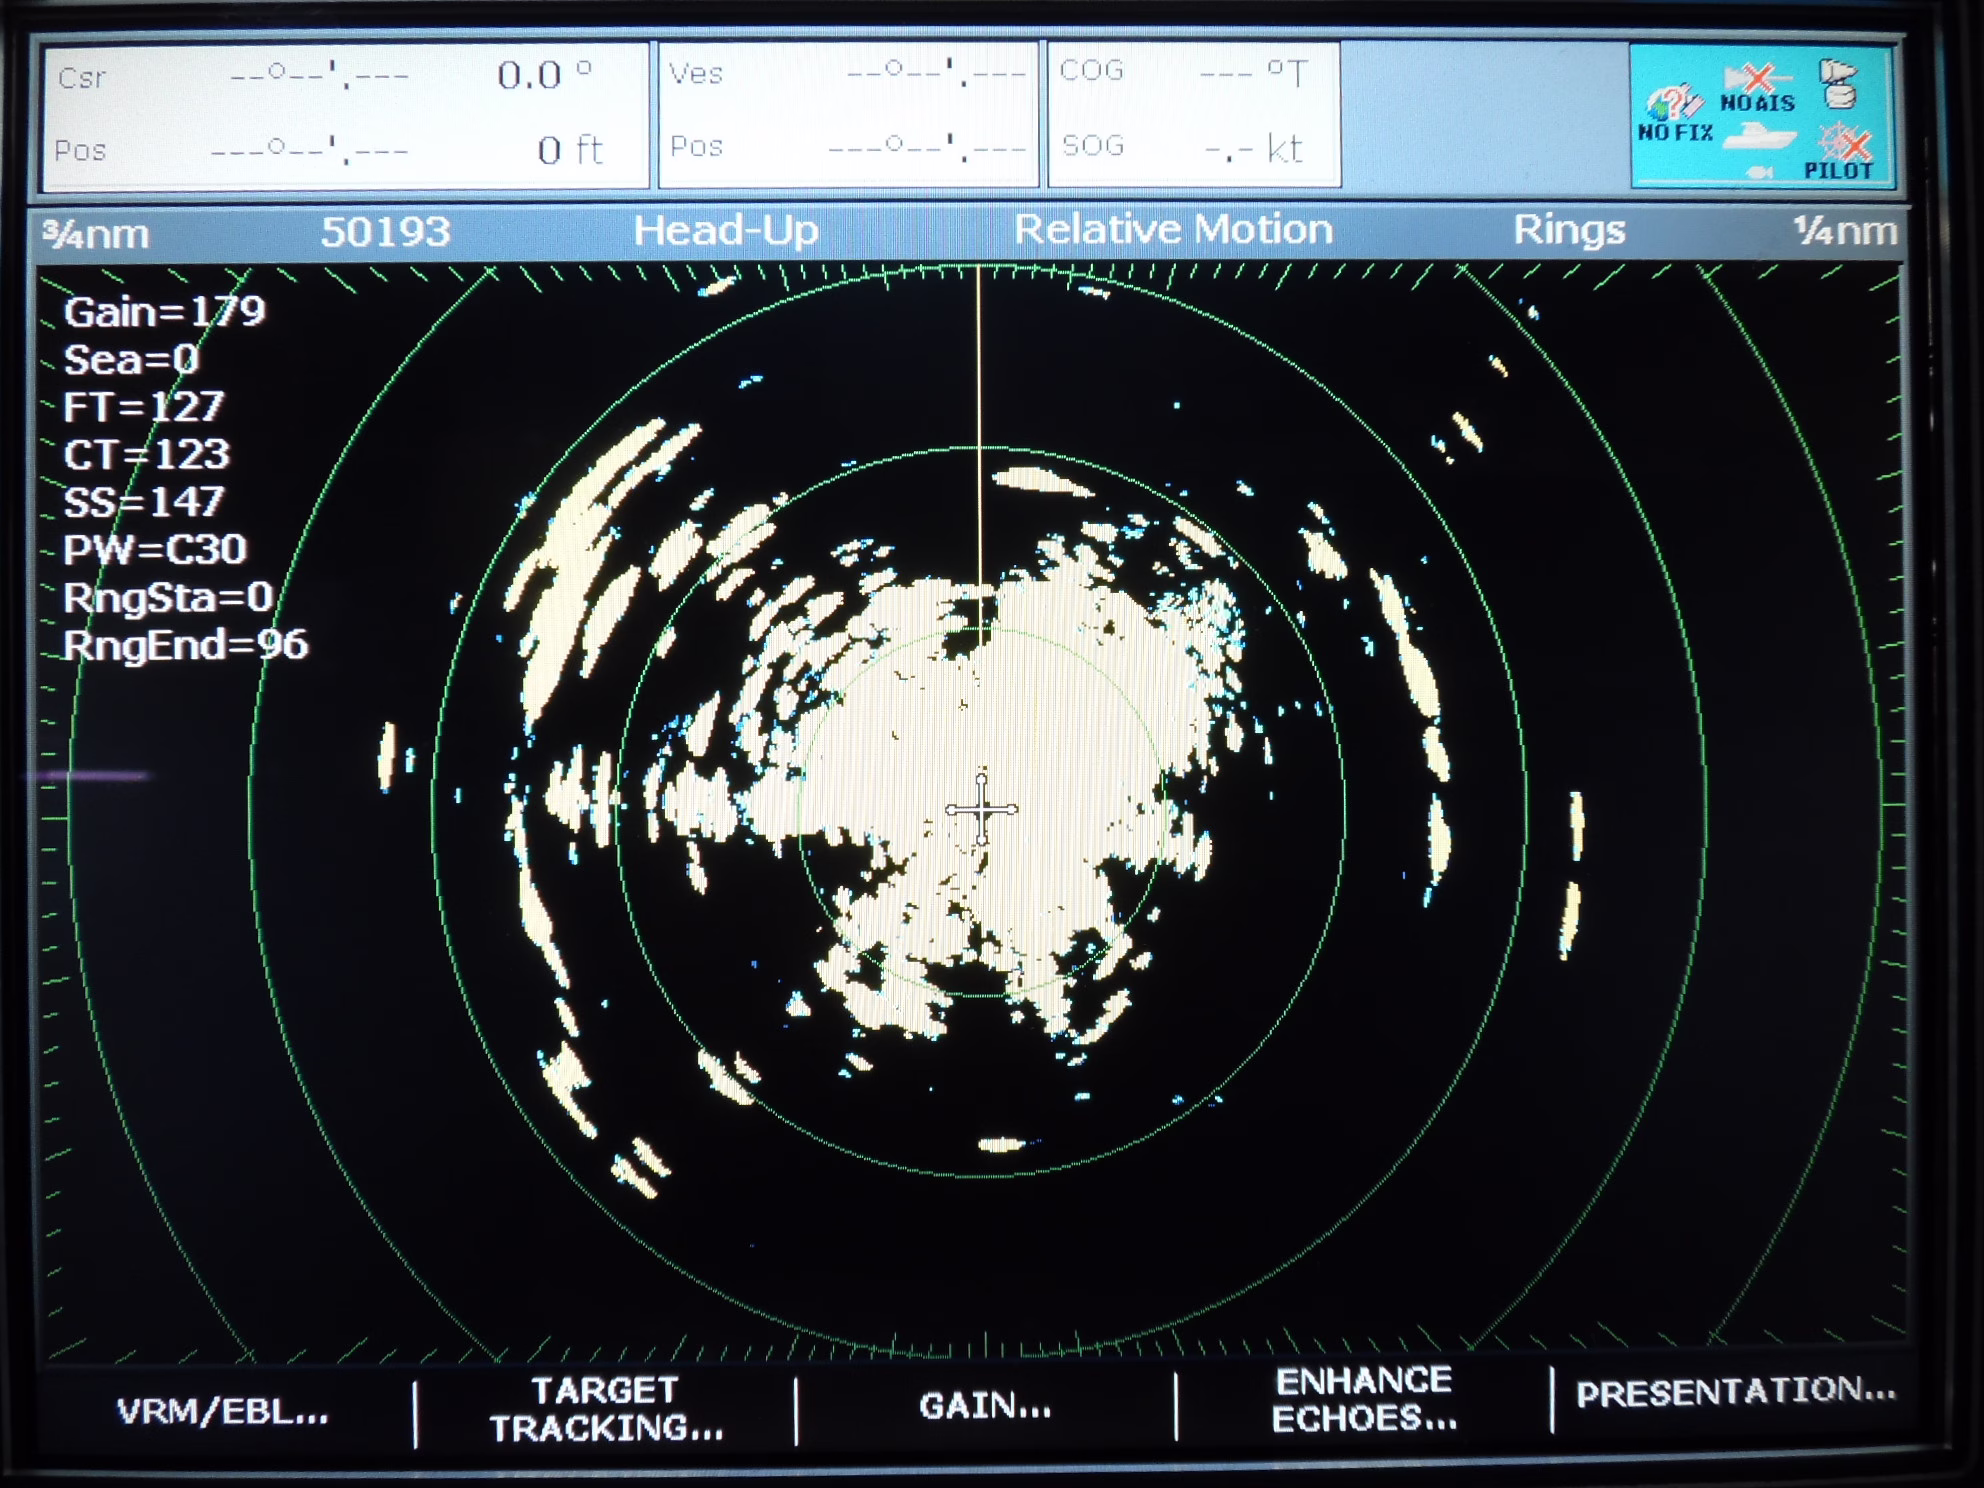Select the Csr bearing 0.0° value
This screenshot has width=1984, height=1488.
[x=545, y=75]
